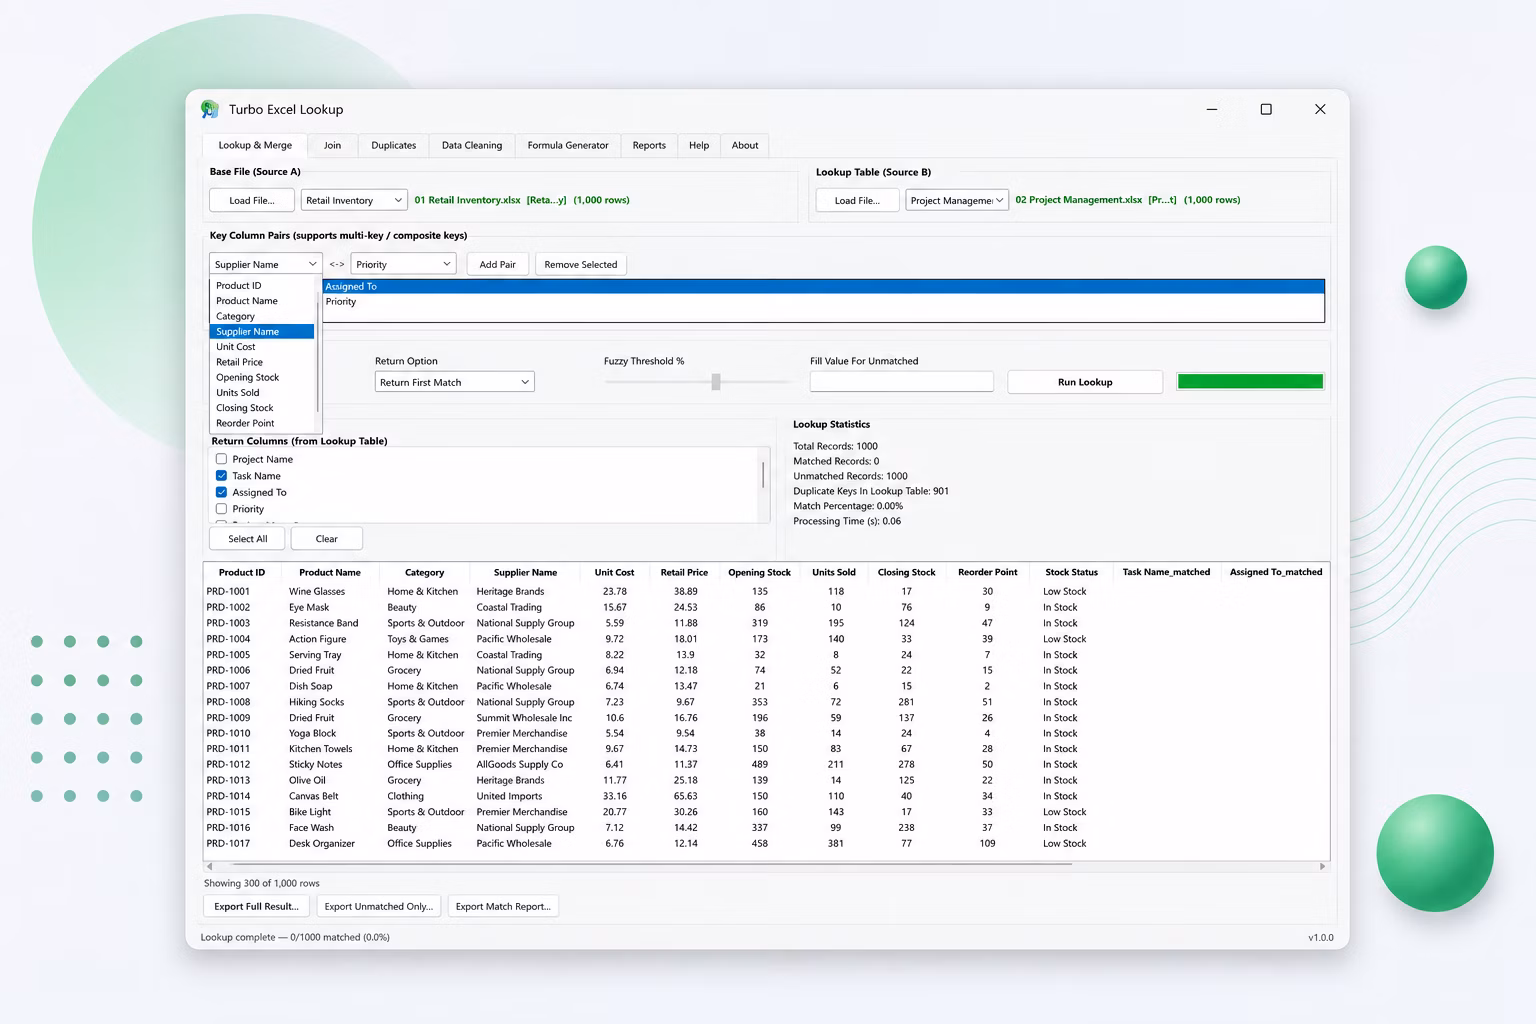Image resolution: width=1536 pixels, height=1024 pixels.
Task: Click Export Unmatched Only button
Action: pos(379,906)
